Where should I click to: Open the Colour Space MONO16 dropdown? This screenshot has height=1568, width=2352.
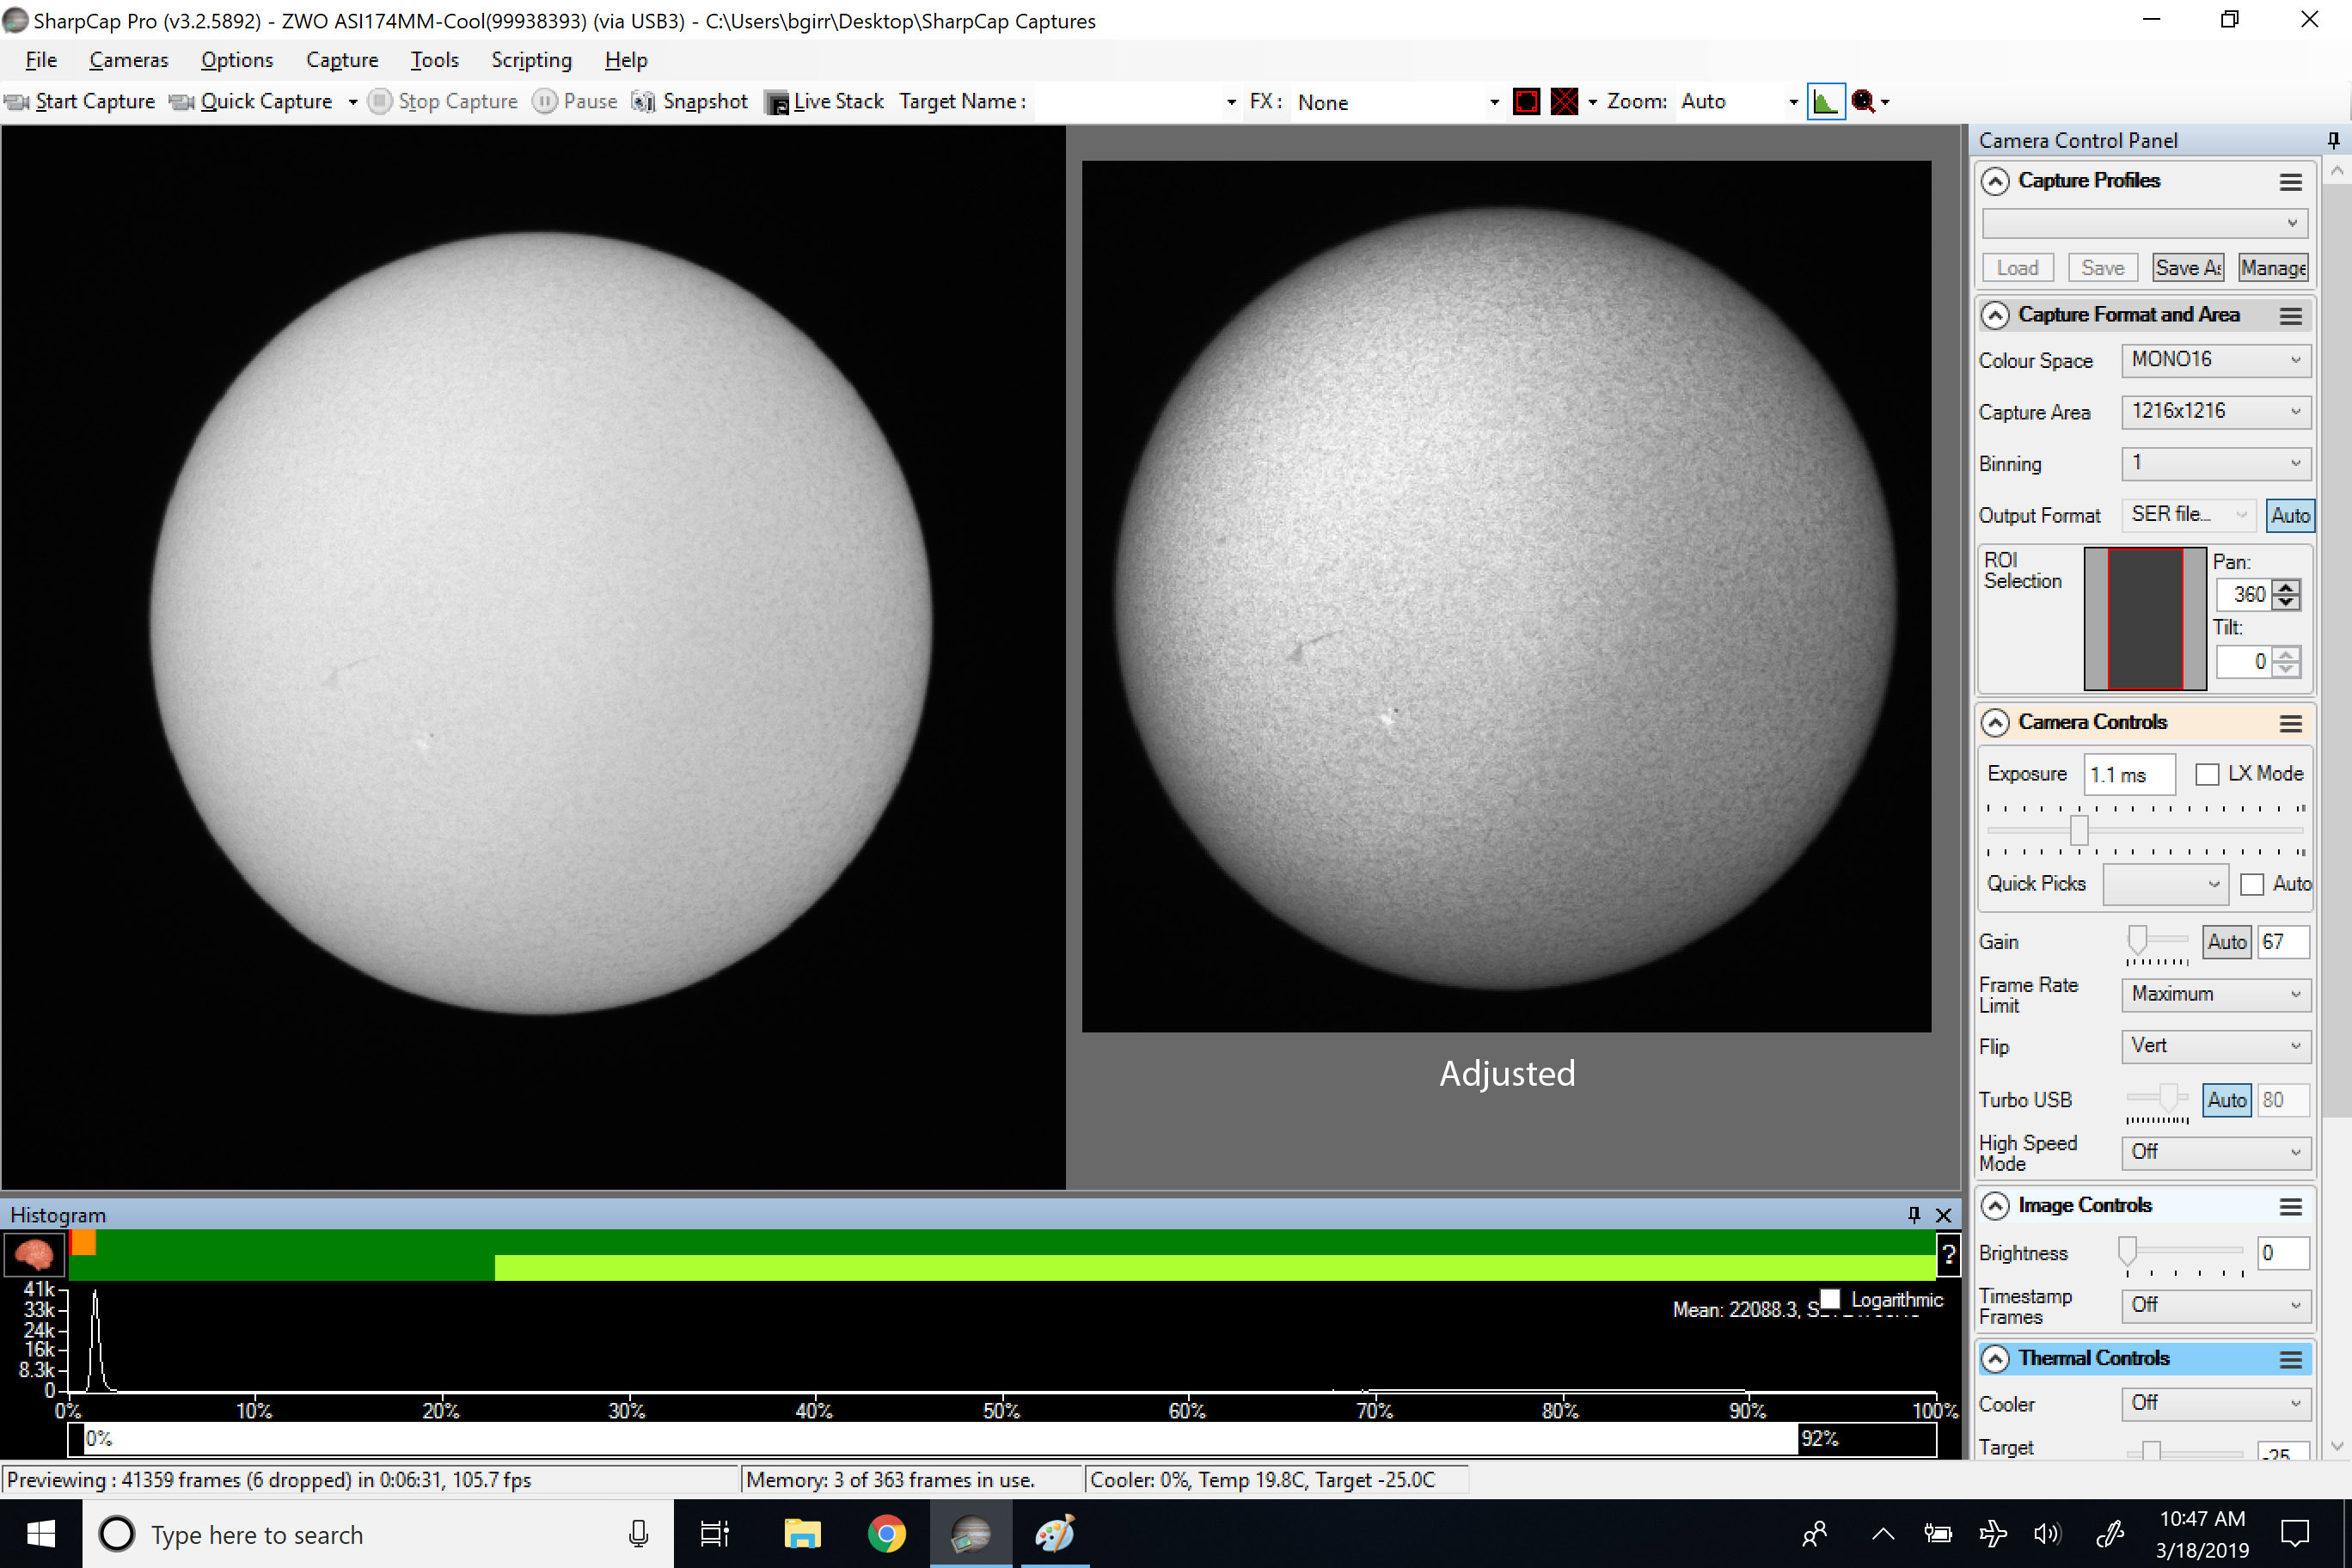coord(2215,359)
